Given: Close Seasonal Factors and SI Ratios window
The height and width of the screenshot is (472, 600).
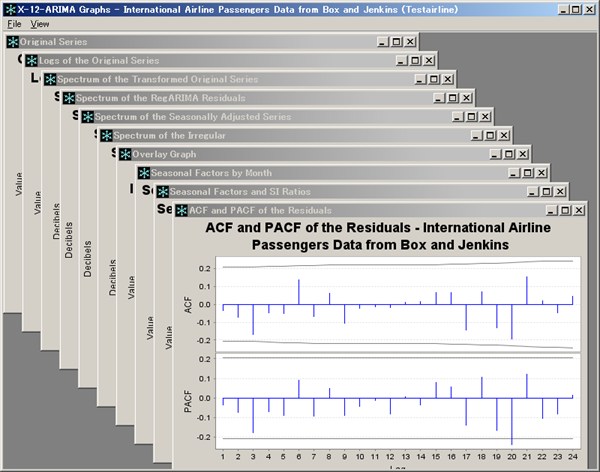Looking at the screenshot, I should [560, 191].
